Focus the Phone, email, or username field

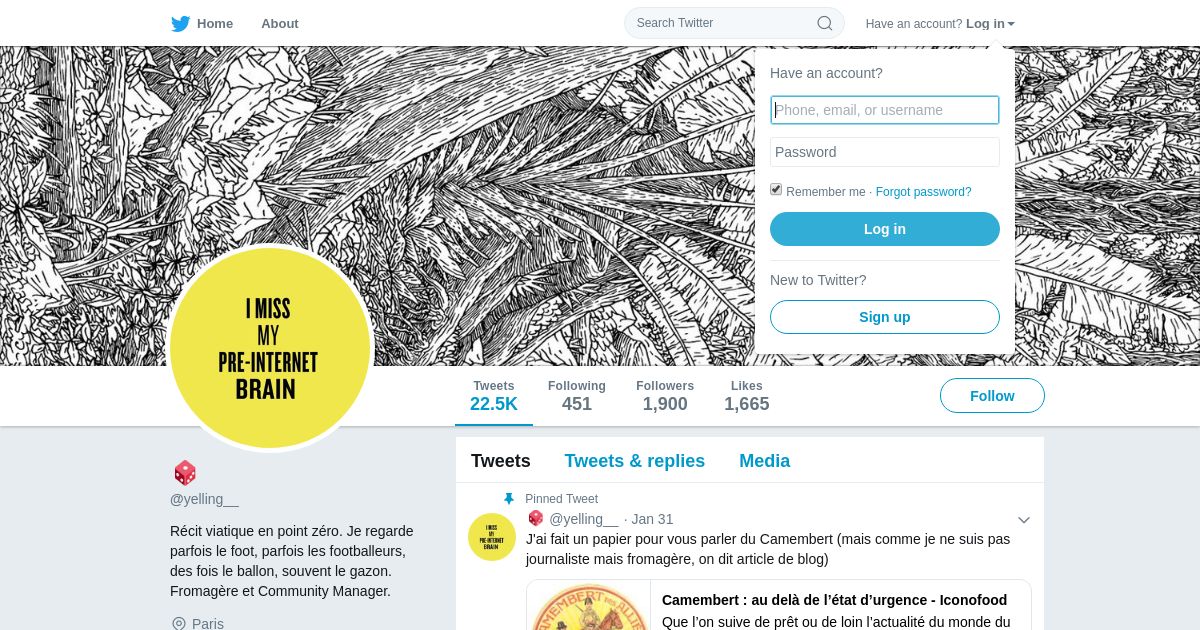885,110
